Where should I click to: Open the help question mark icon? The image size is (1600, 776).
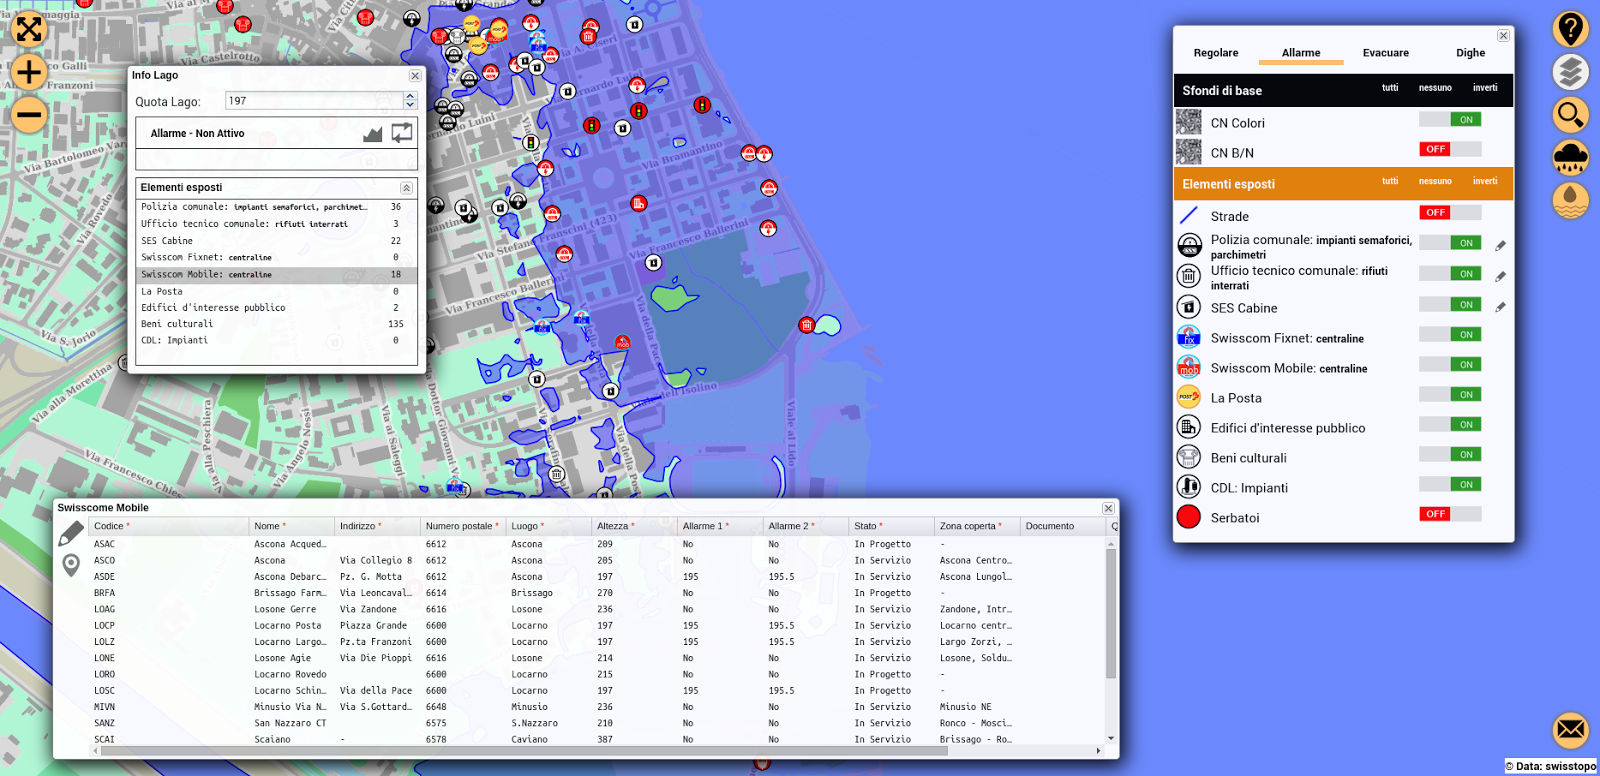(1571, 29)
